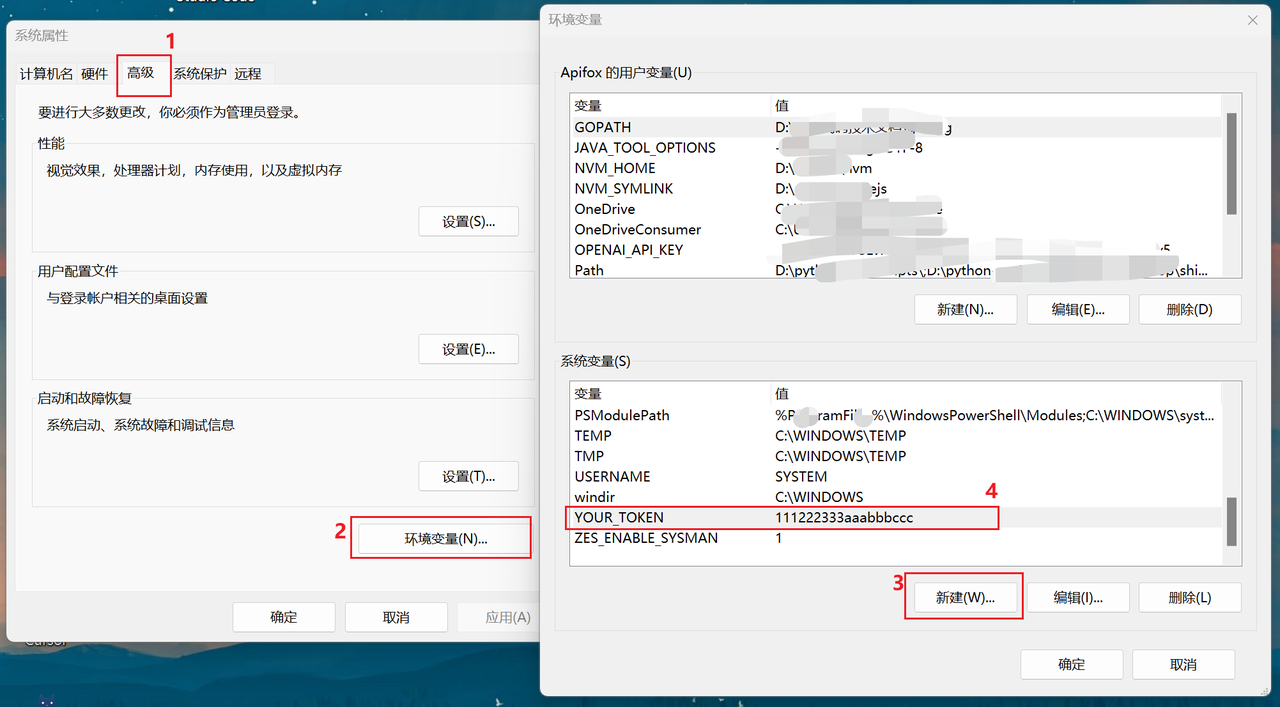
Task: Click 编辑(I)... under system variables
Action: point(1078,597)
